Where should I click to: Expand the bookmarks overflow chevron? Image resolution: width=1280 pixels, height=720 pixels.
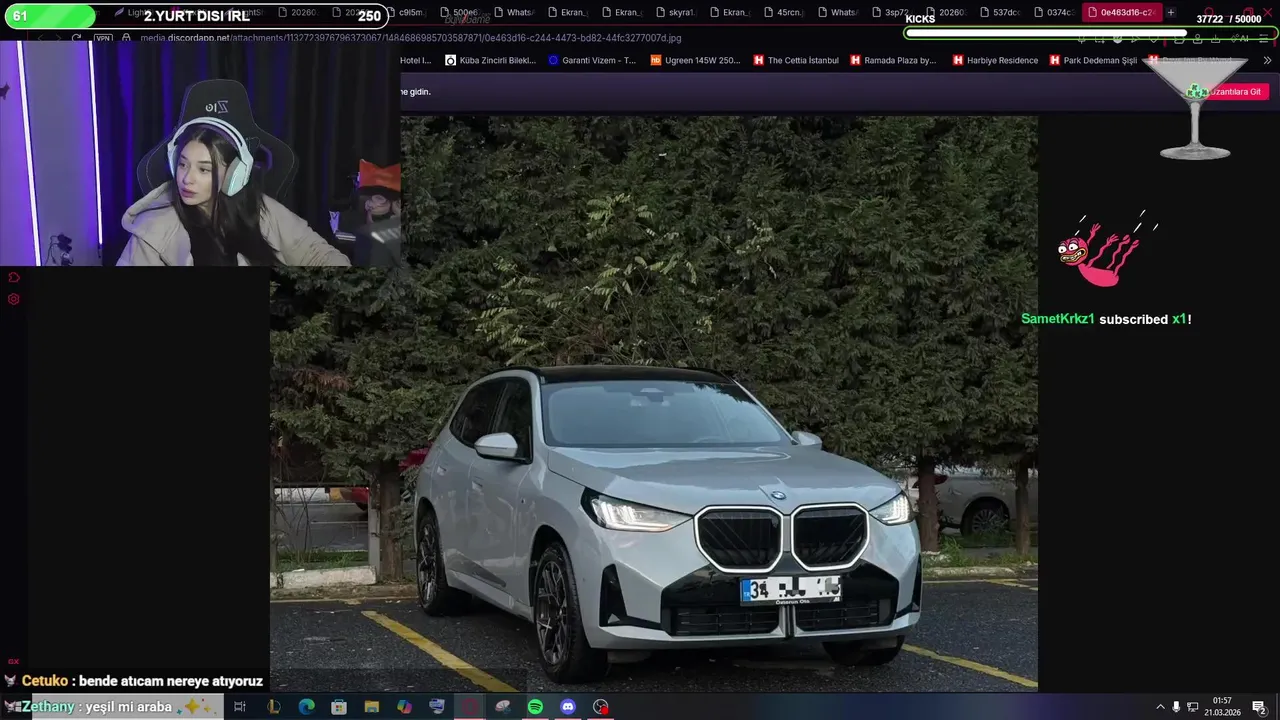(1268, 60)
